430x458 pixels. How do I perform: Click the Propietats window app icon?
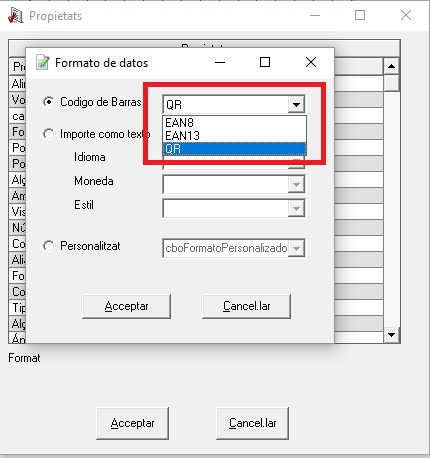(15, 16)
